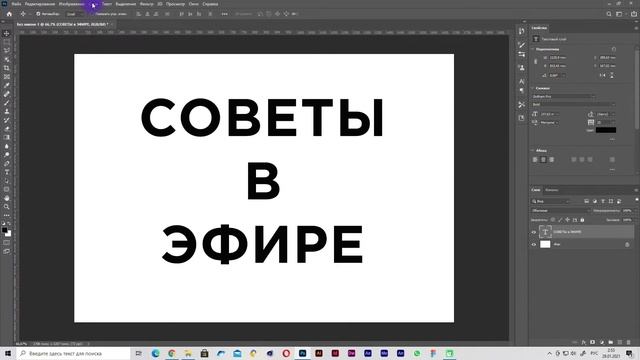
Task: Select the Hand tool
Action: pos(7,198)
